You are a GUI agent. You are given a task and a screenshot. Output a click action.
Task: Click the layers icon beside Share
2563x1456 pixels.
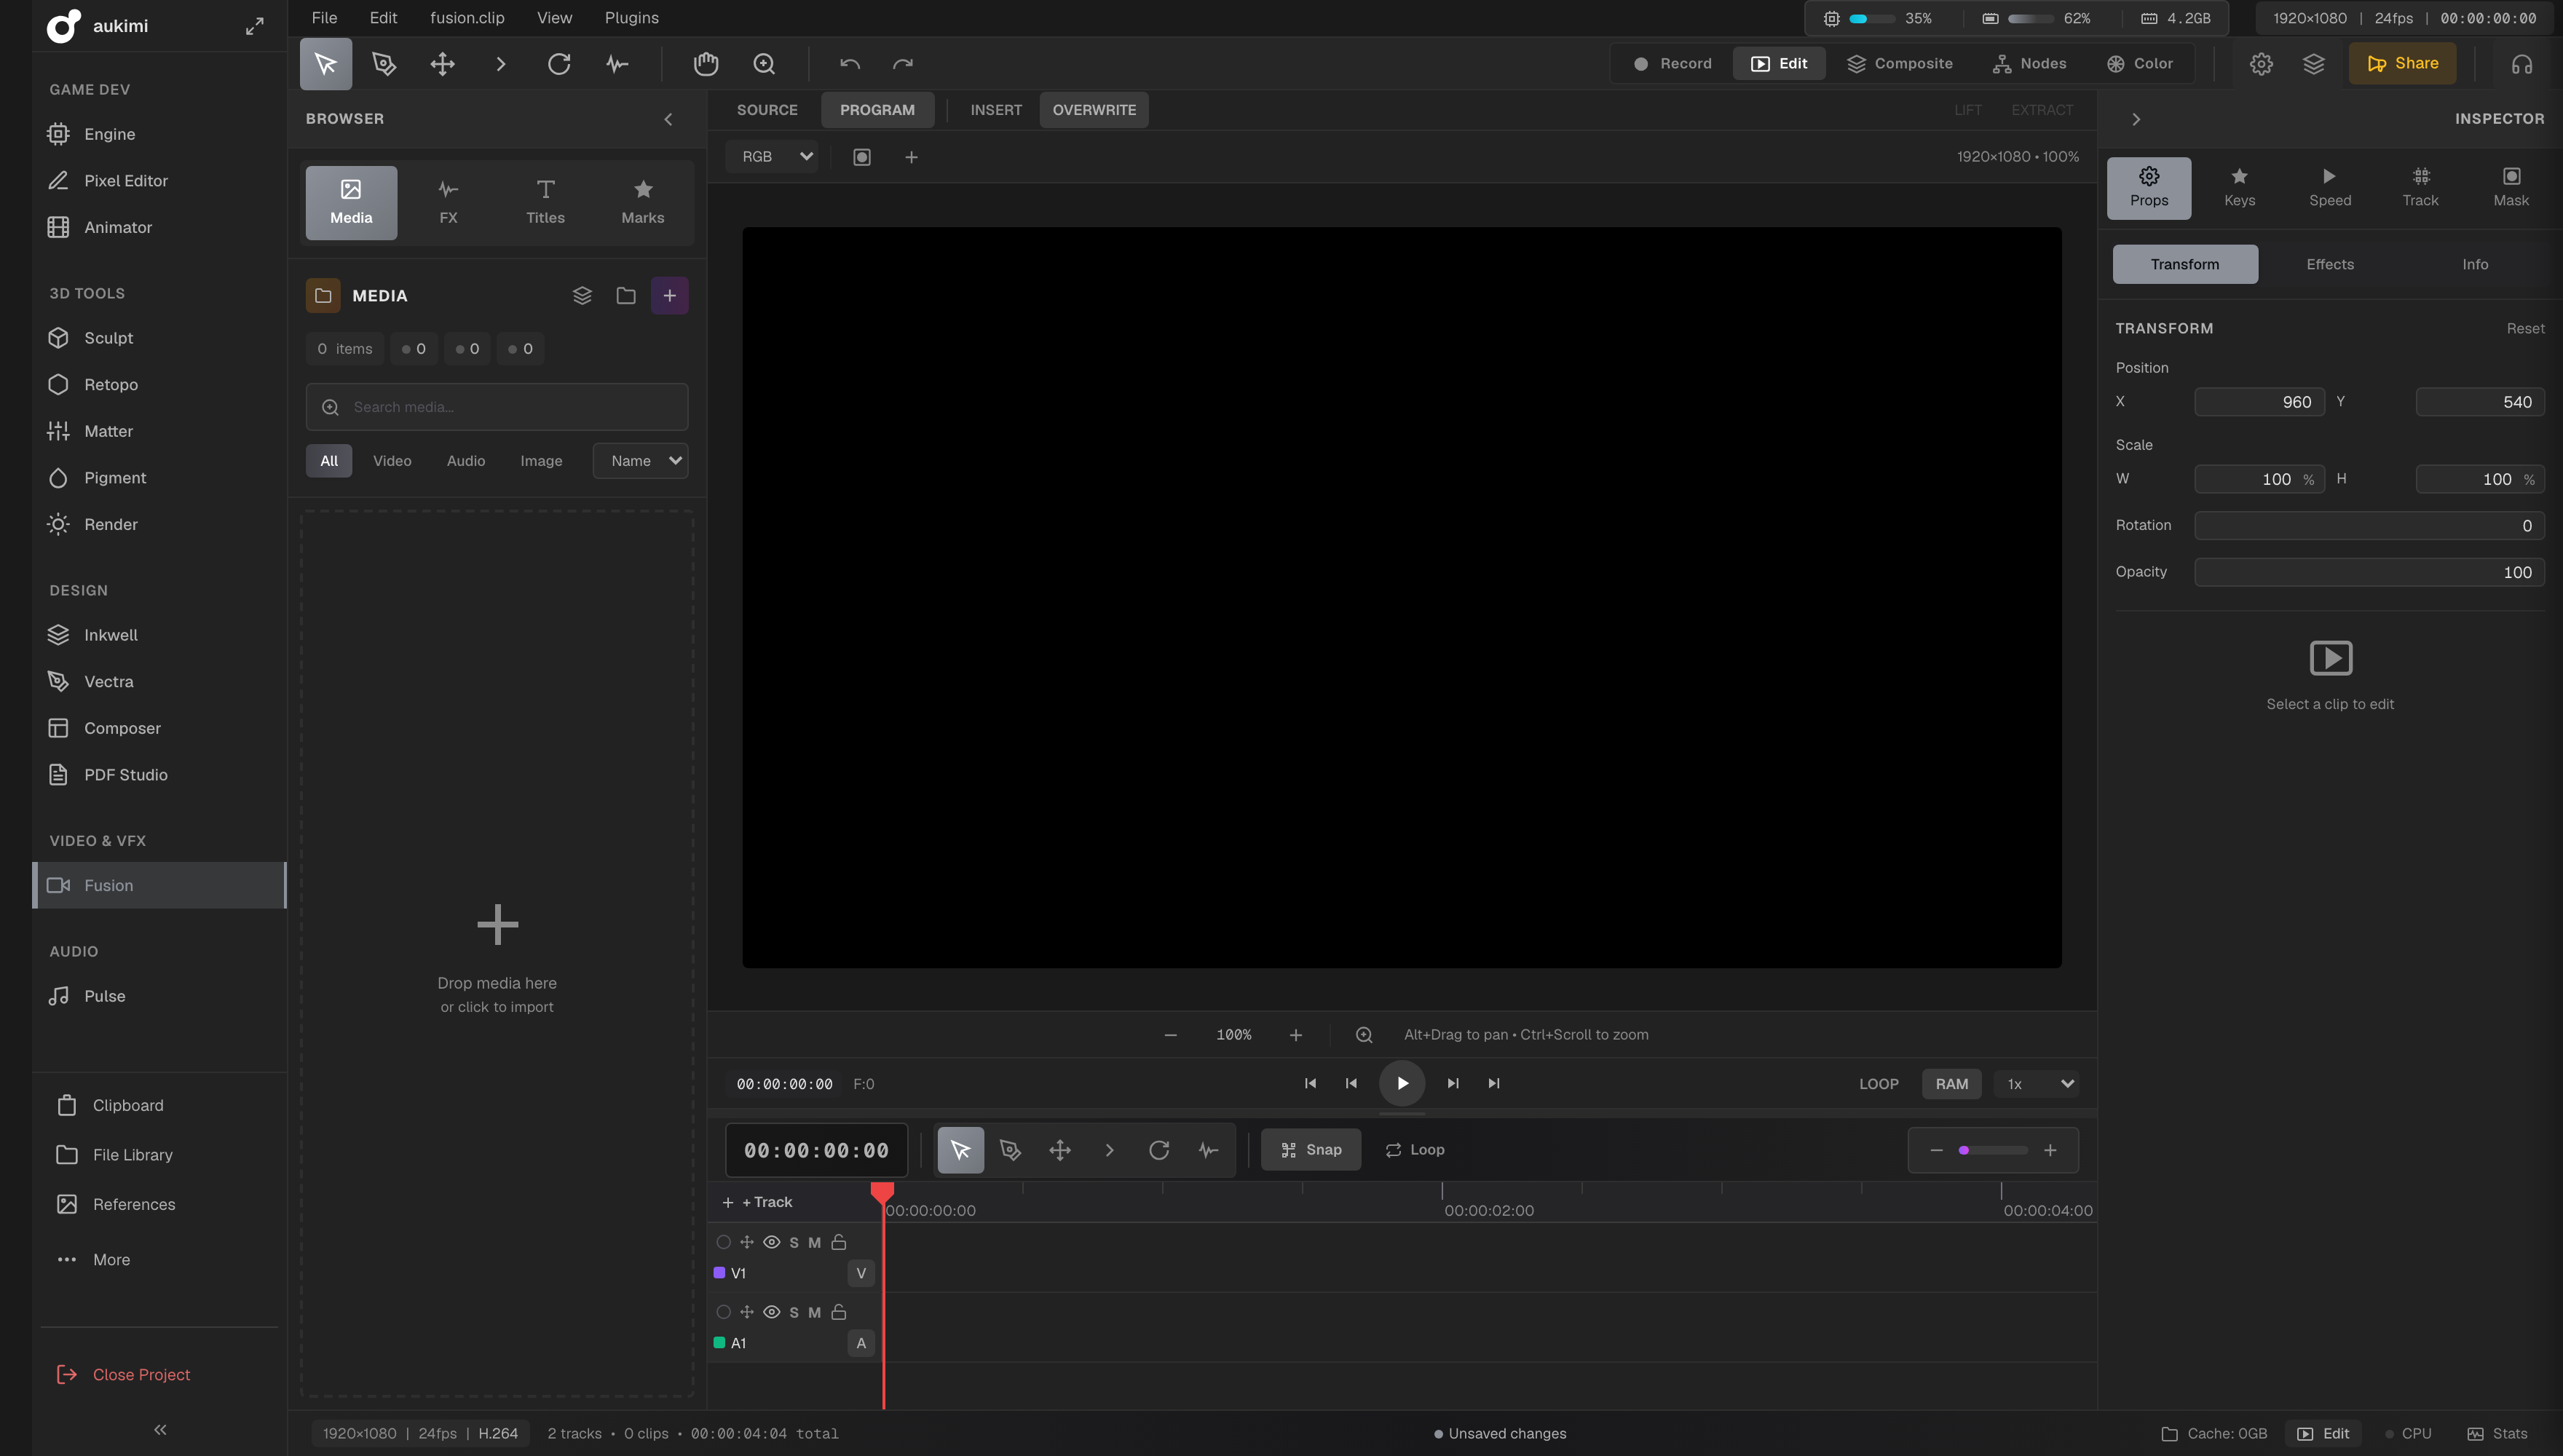2313,64
